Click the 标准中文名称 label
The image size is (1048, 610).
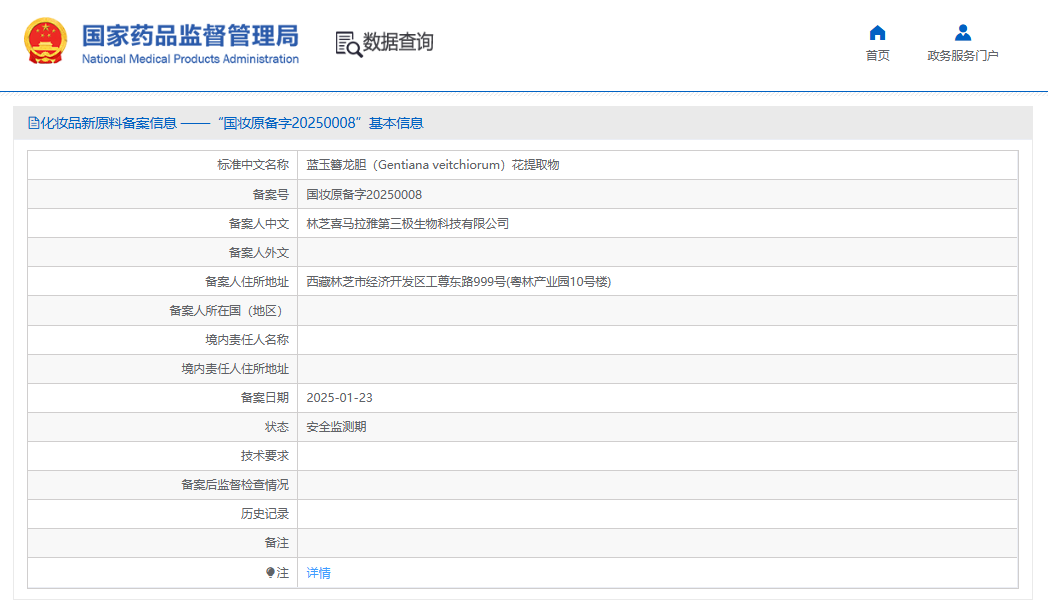(253, 165)
